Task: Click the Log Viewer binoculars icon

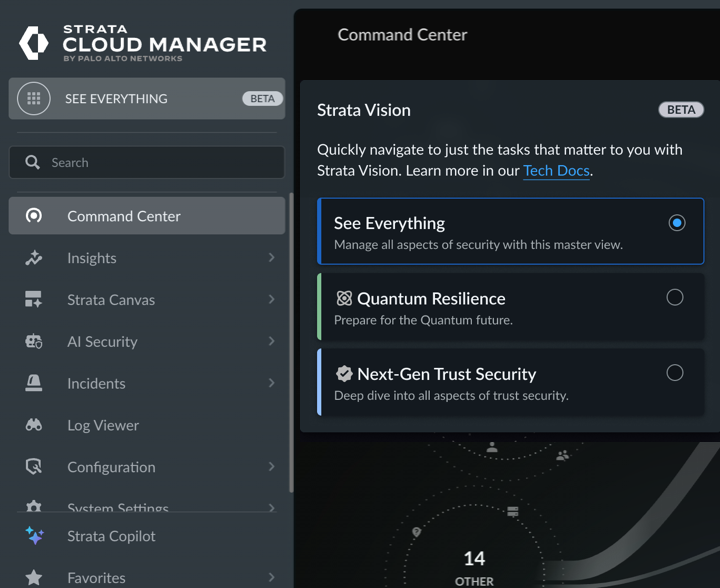Action: 34,425
